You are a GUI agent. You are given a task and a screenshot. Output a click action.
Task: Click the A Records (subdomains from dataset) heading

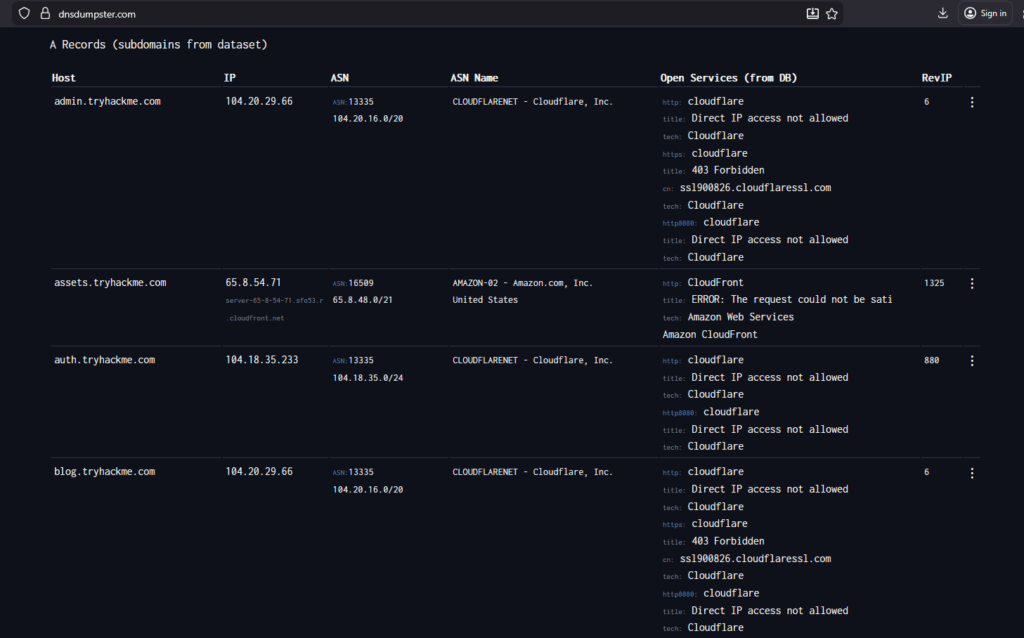159,44
